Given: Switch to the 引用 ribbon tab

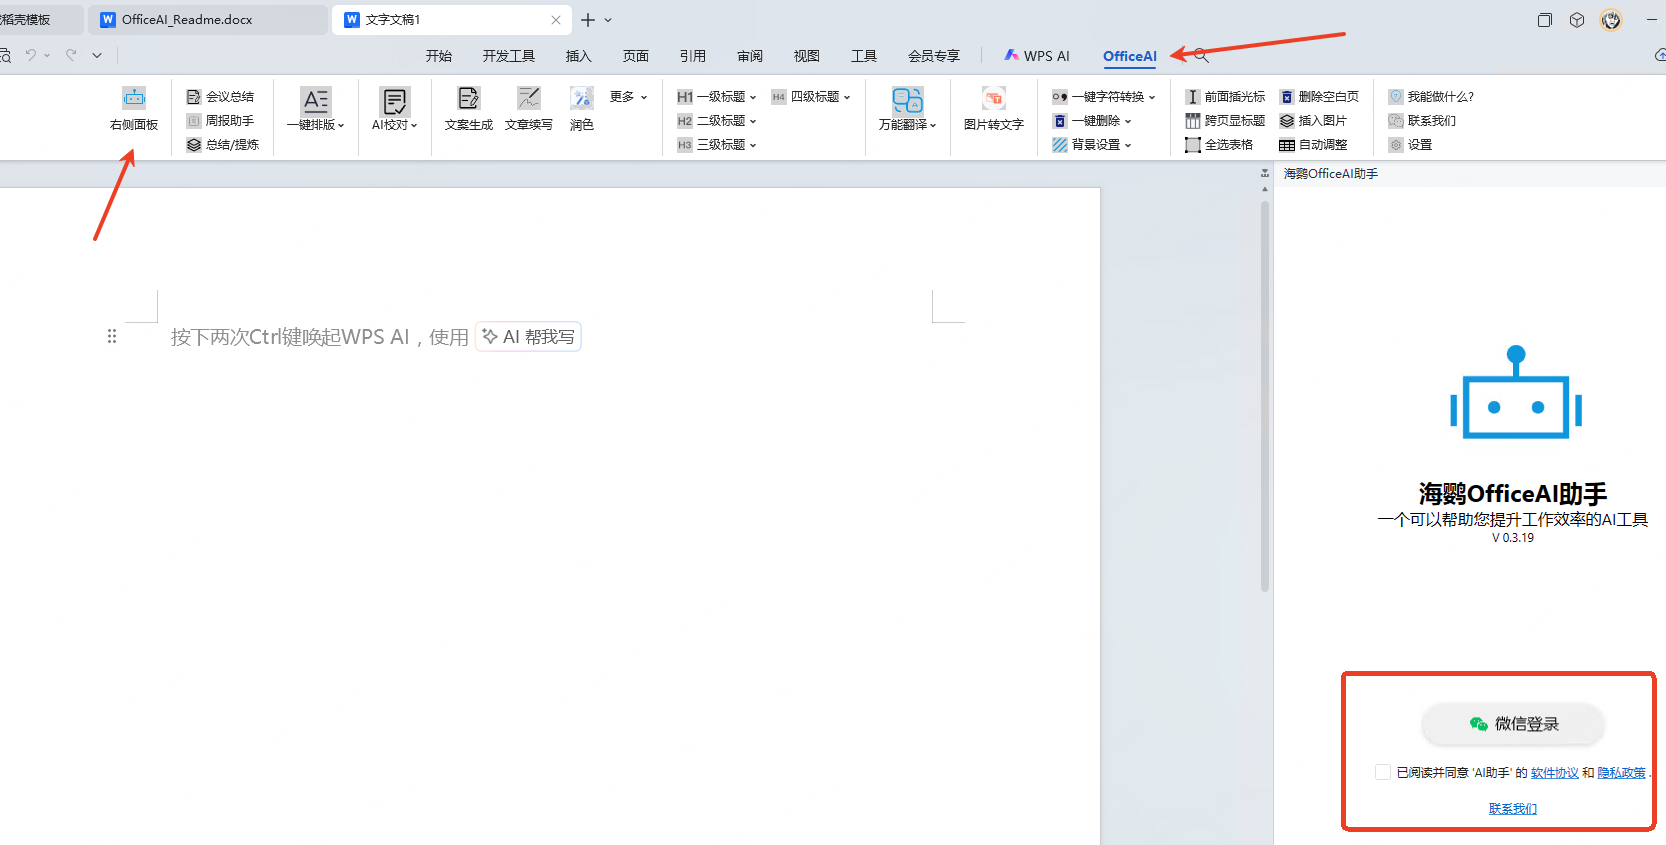Looking at the screenshot, I should pos(693,56).
